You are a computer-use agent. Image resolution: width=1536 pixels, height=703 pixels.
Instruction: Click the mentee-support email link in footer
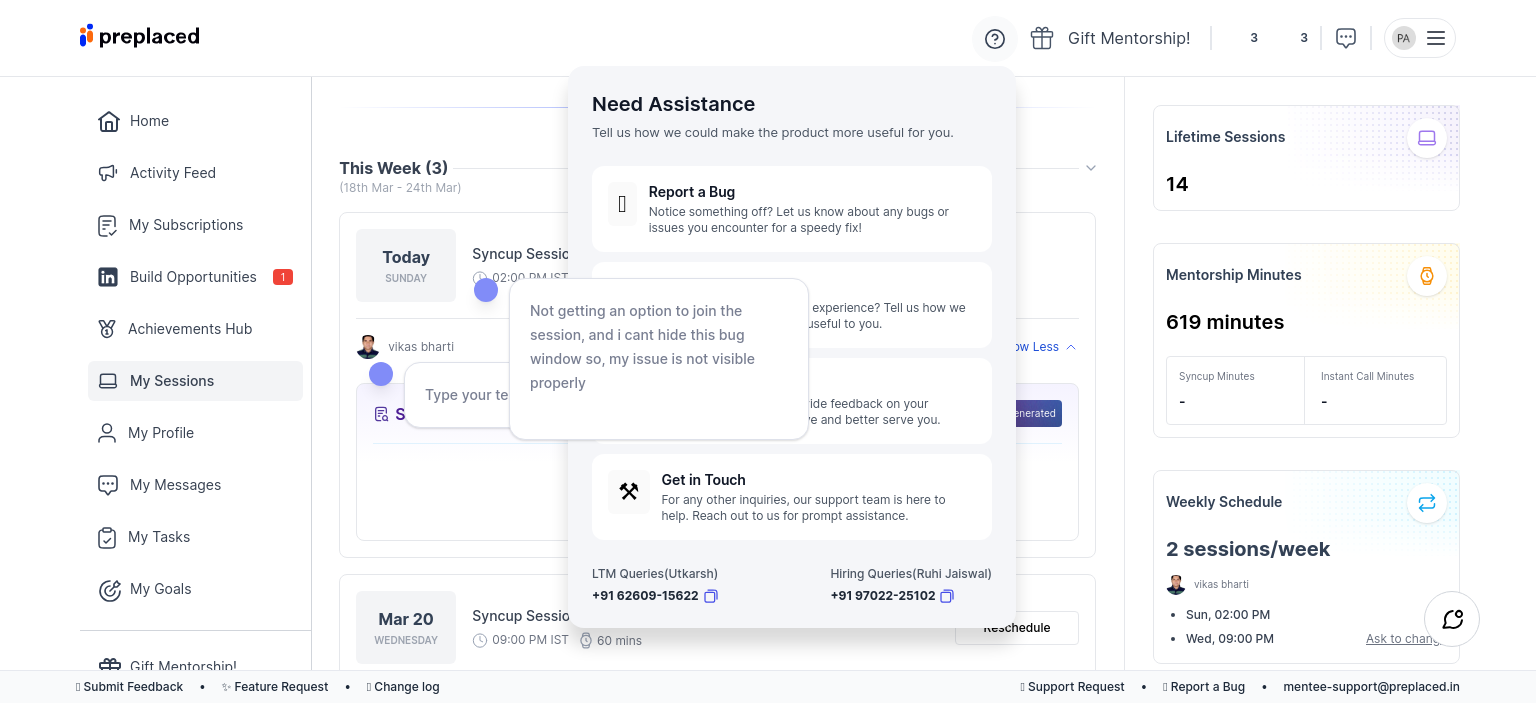coord(1371,687)
